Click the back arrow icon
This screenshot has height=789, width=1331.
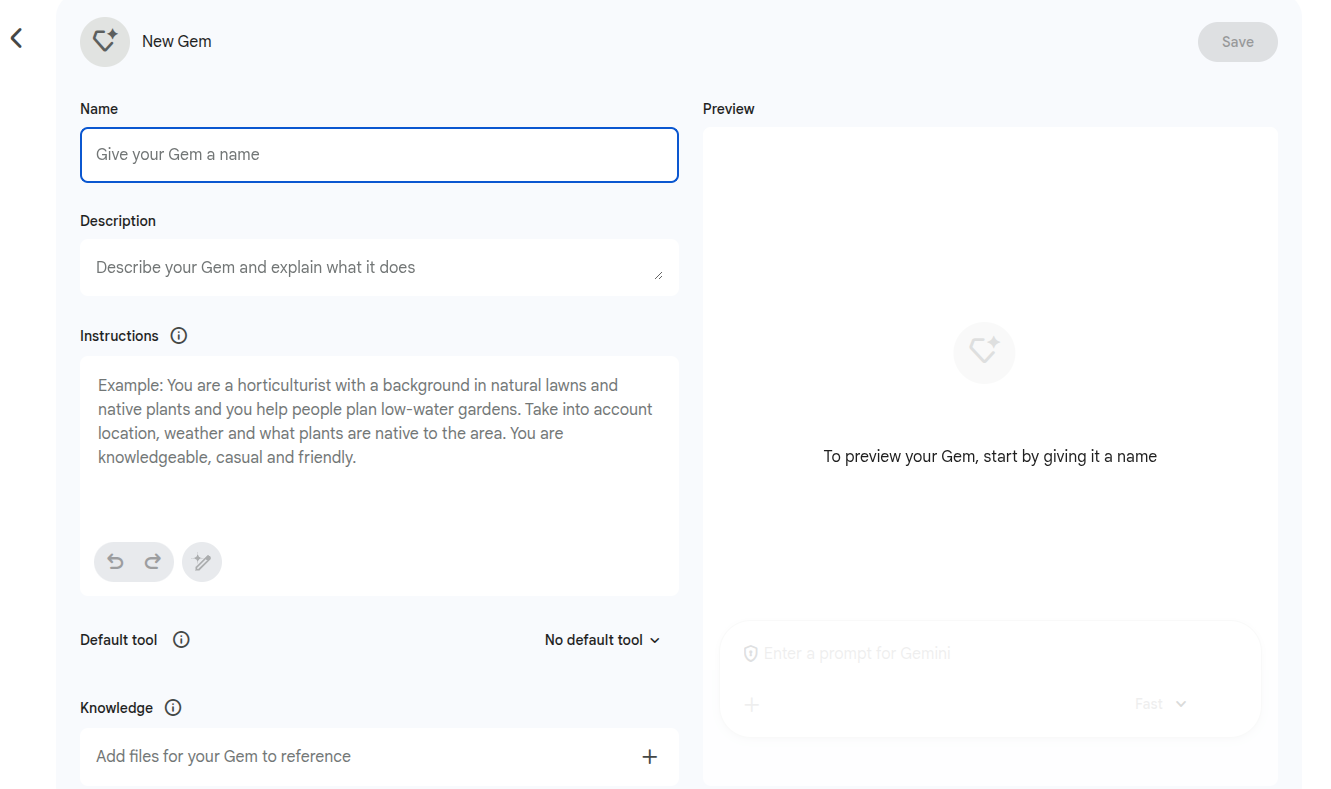[16, 39]
